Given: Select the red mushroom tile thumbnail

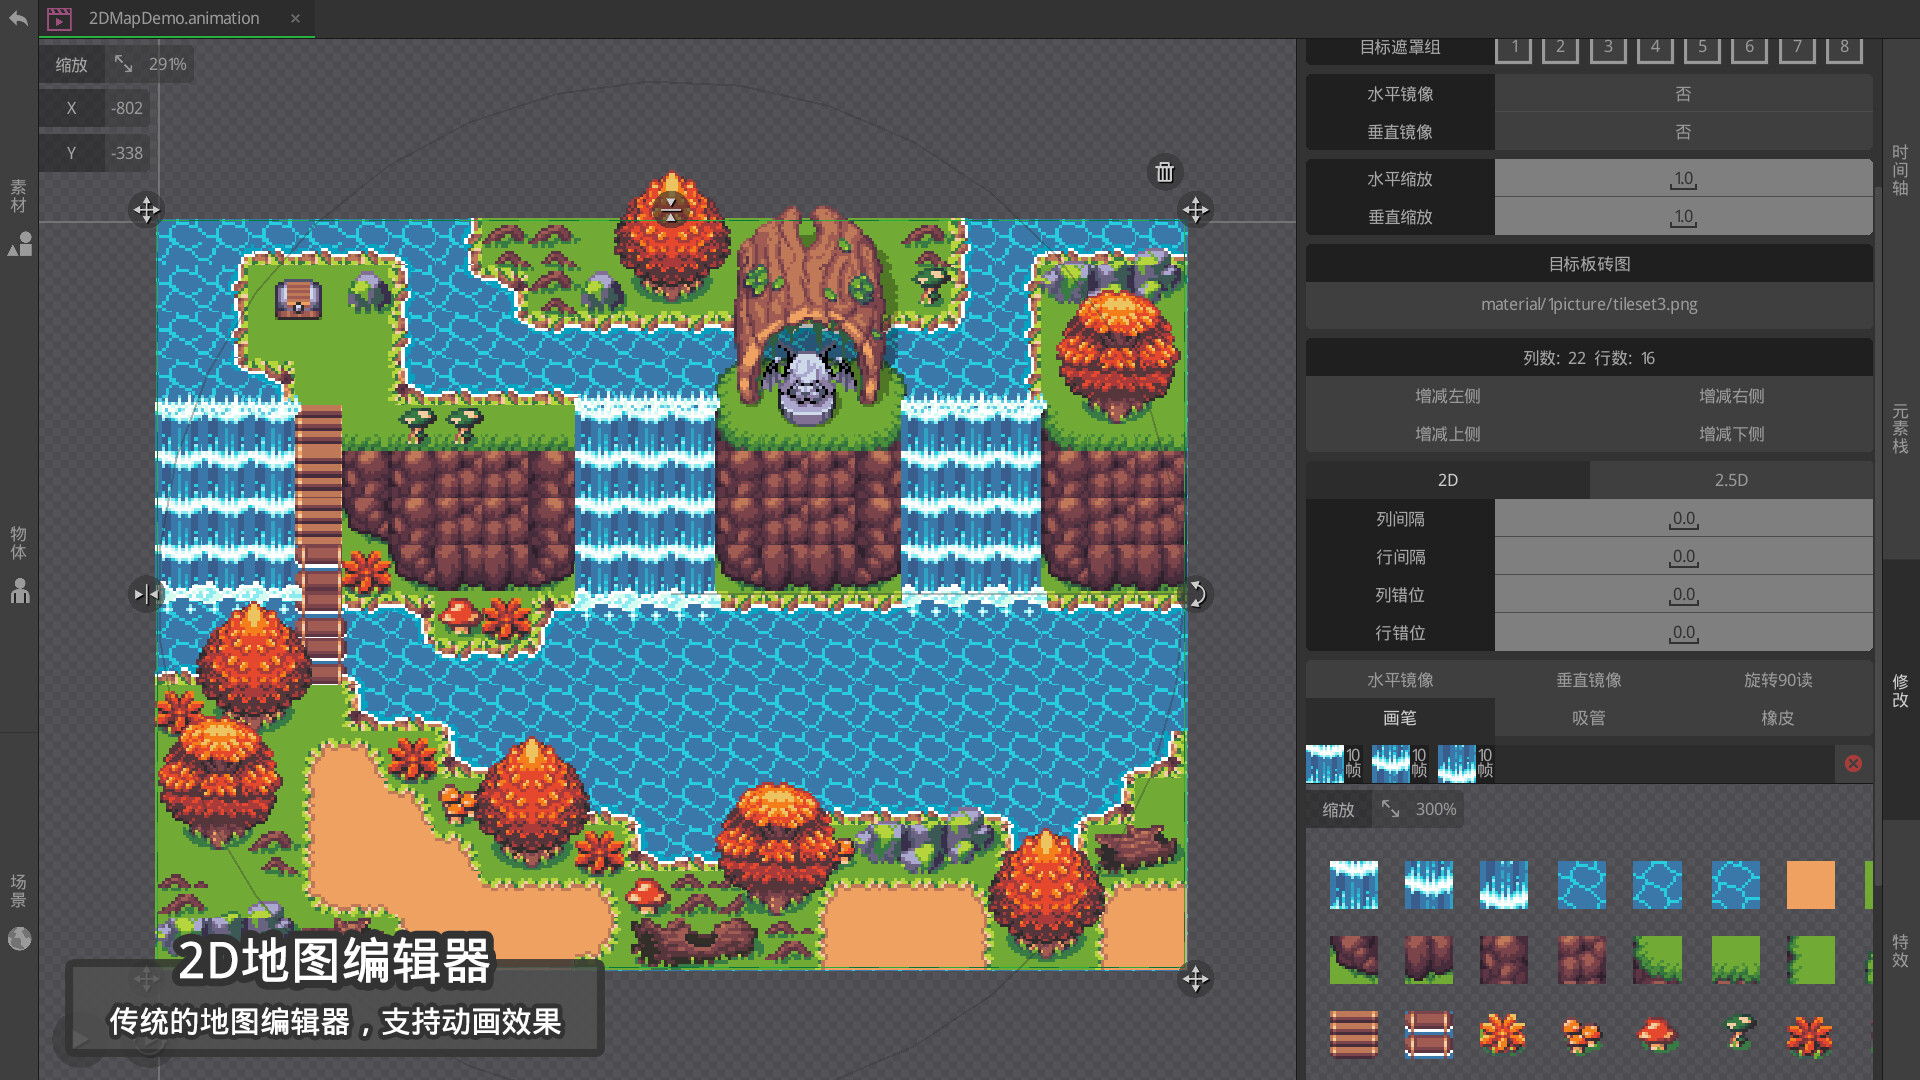Looking at the screenshot, I should point(1657,1034).
